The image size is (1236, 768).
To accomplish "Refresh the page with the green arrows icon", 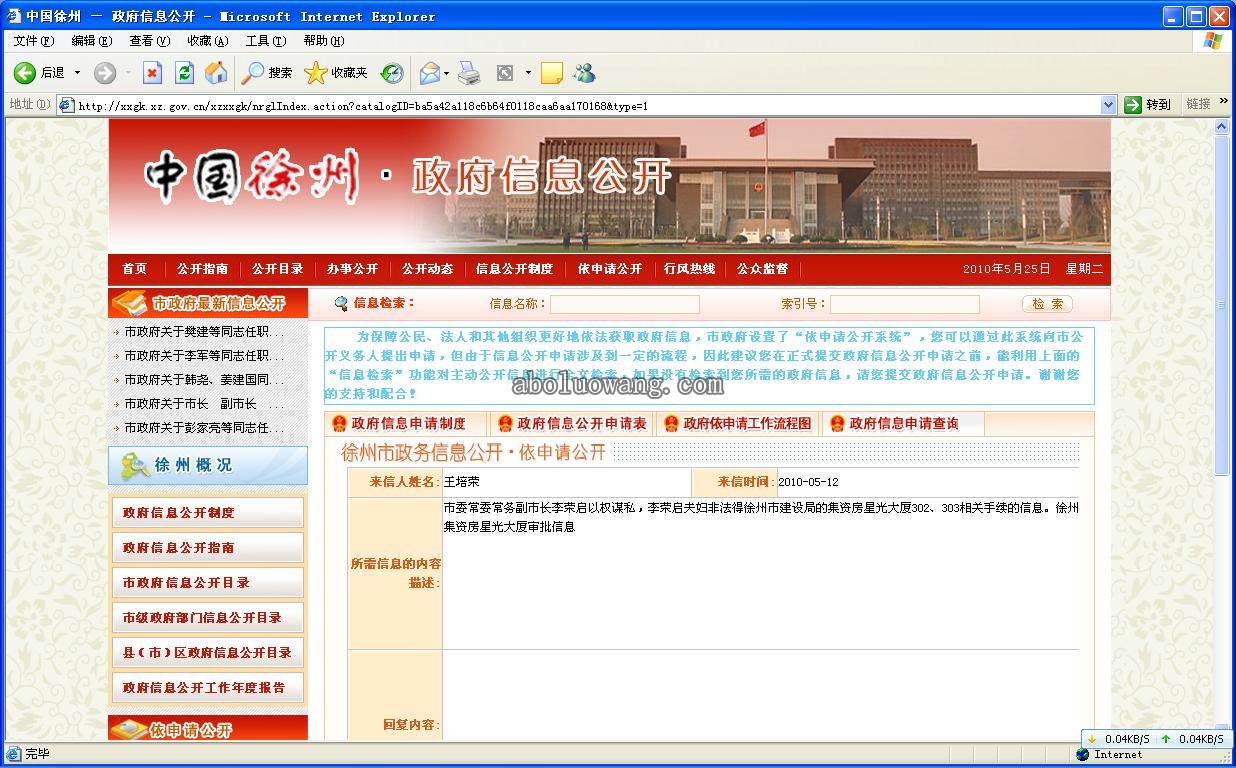I will click(184, 73).
